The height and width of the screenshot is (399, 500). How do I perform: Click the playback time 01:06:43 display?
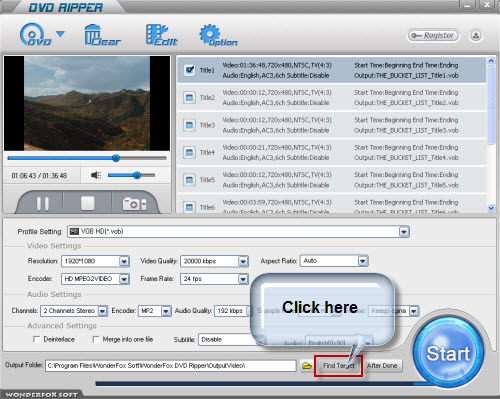pyautogui.click(x=39, y=176)
